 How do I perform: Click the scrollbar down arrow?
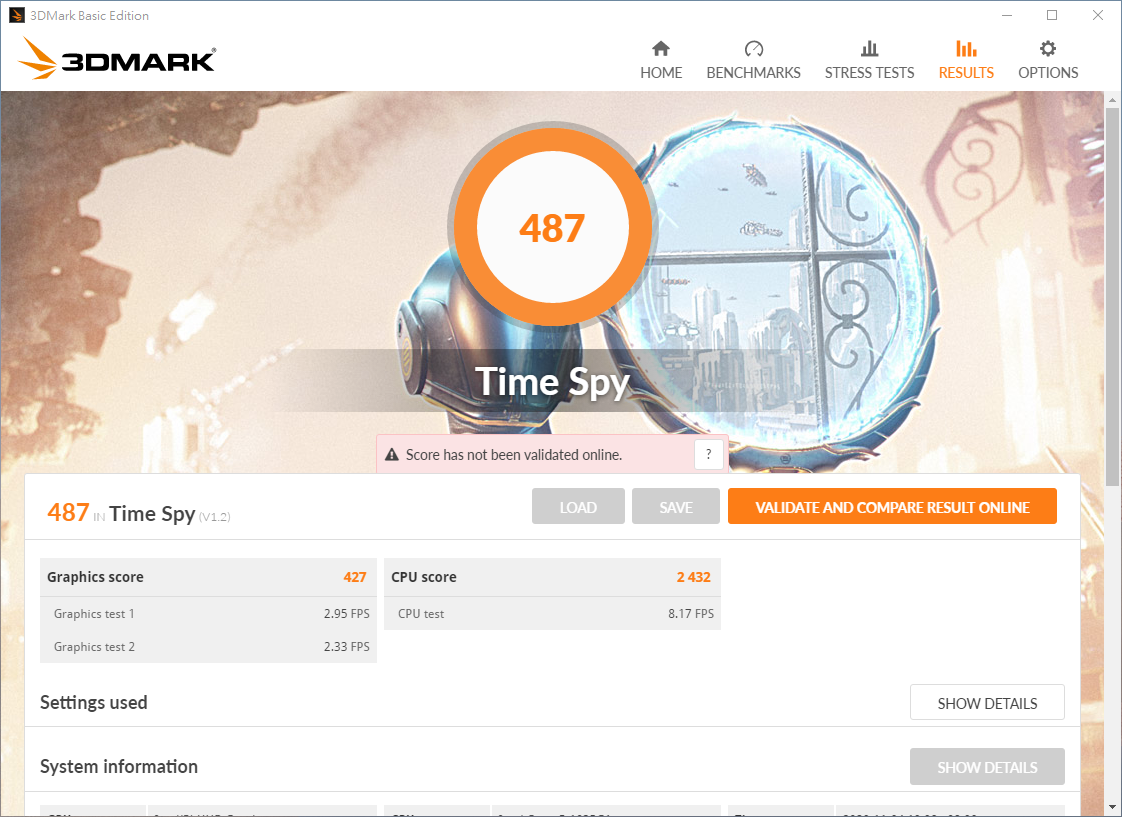pyautogui.click(x=1112, y=806)
